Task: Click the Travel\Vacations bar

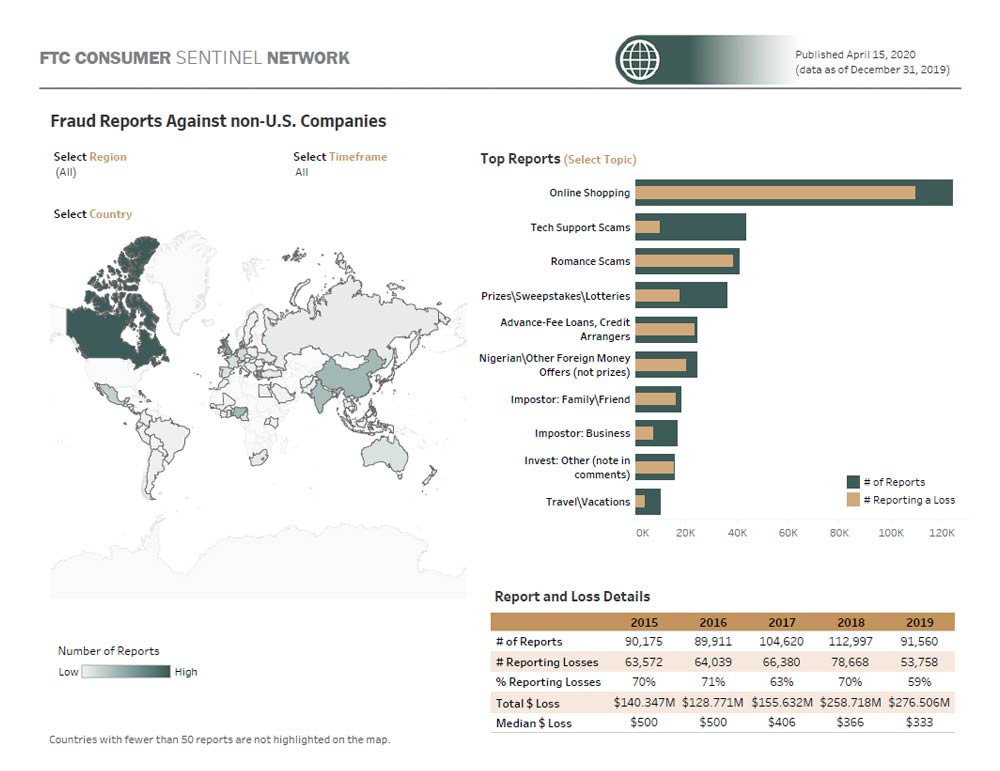Action: click(650, 501)
